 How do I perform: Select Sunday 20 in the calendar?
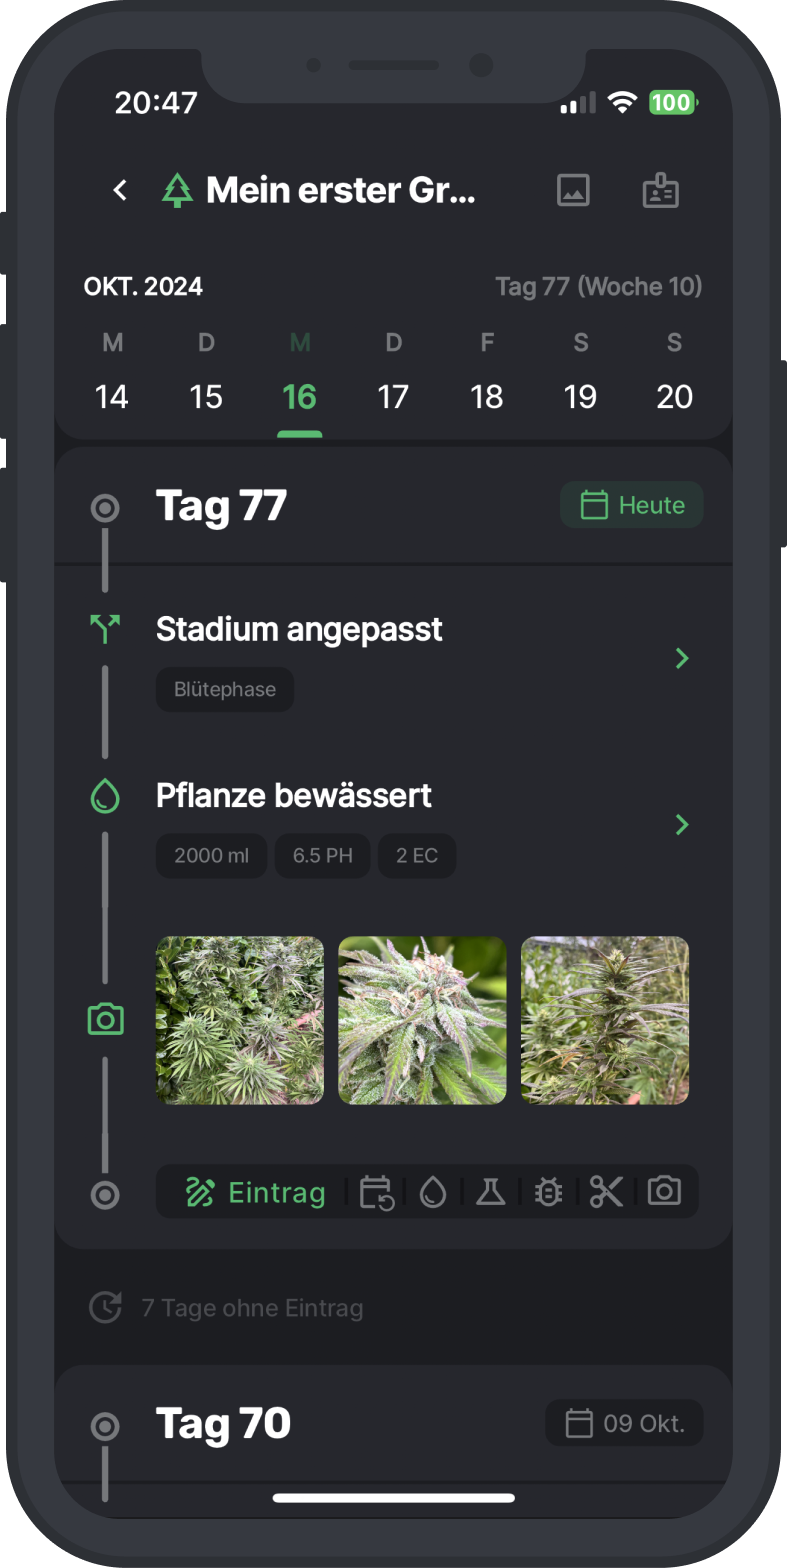point(674,396)
